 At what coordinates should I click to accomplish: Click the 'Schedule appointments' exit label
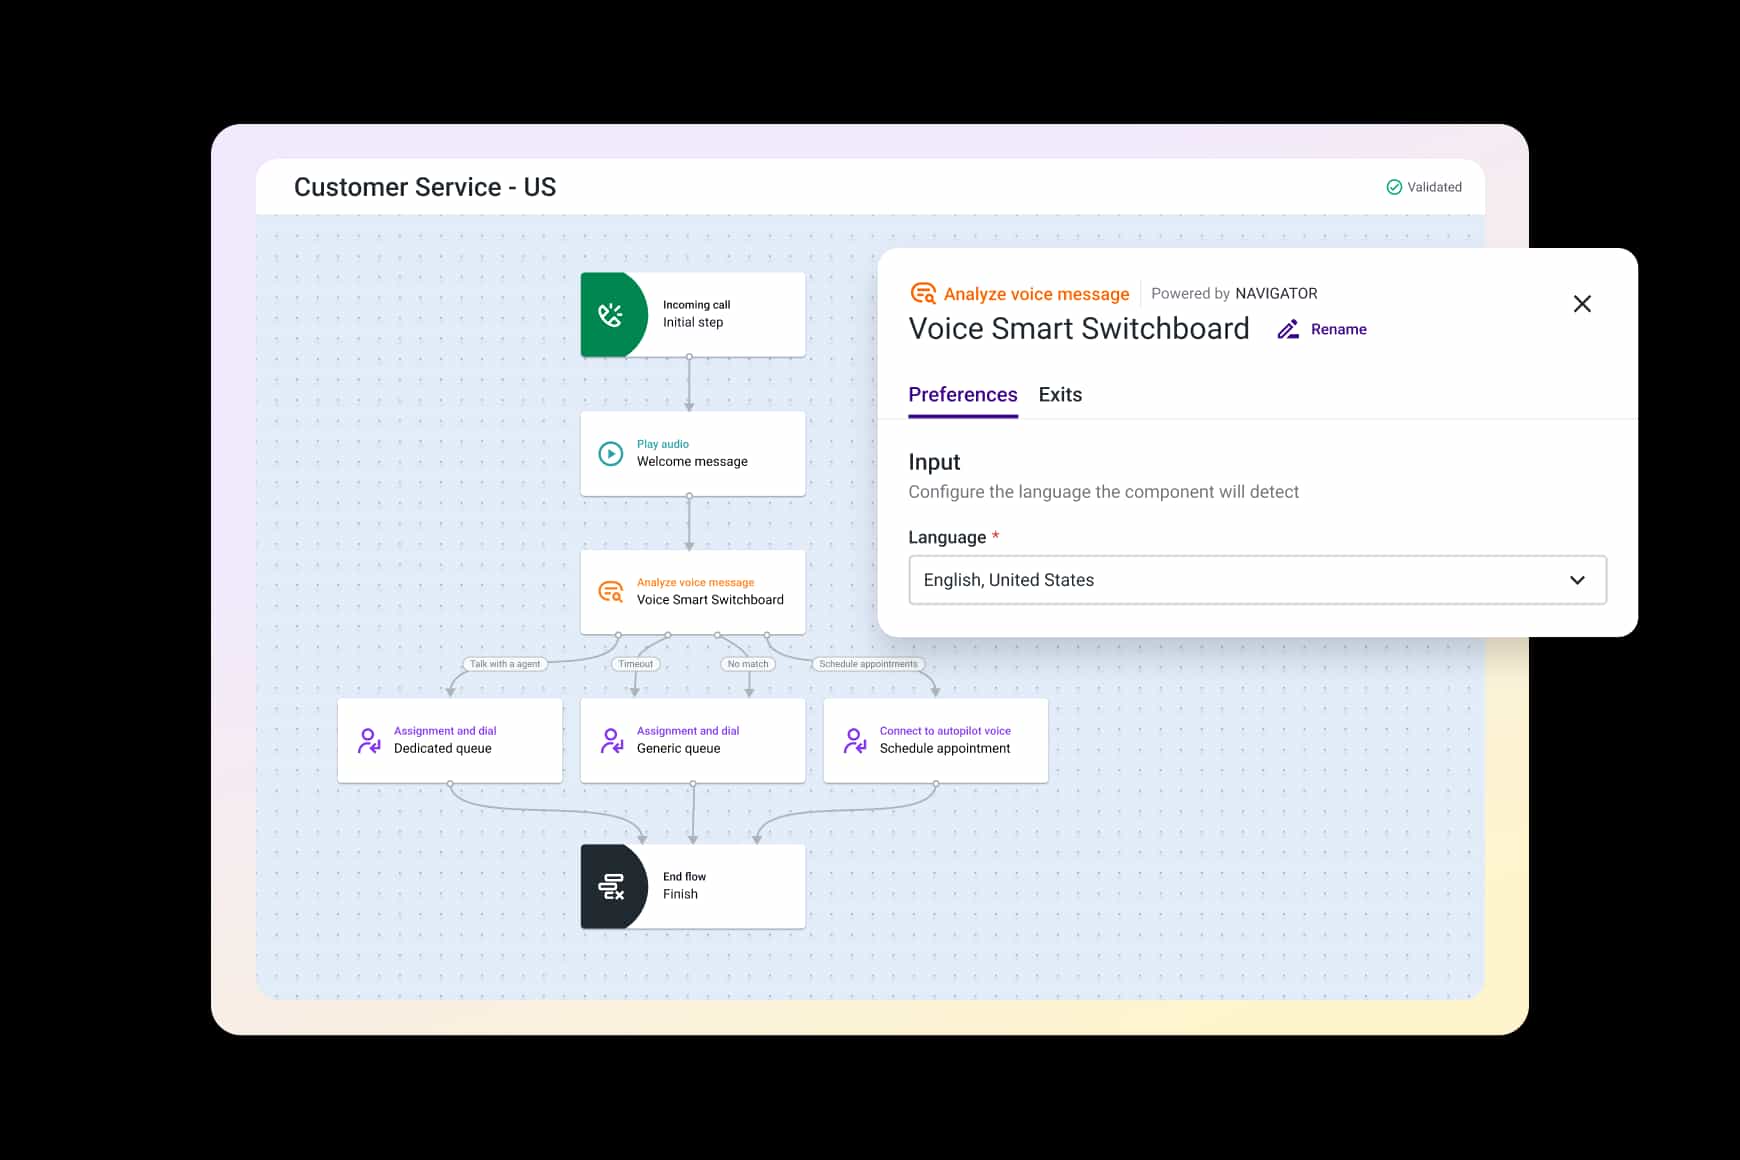coord(868,664)
